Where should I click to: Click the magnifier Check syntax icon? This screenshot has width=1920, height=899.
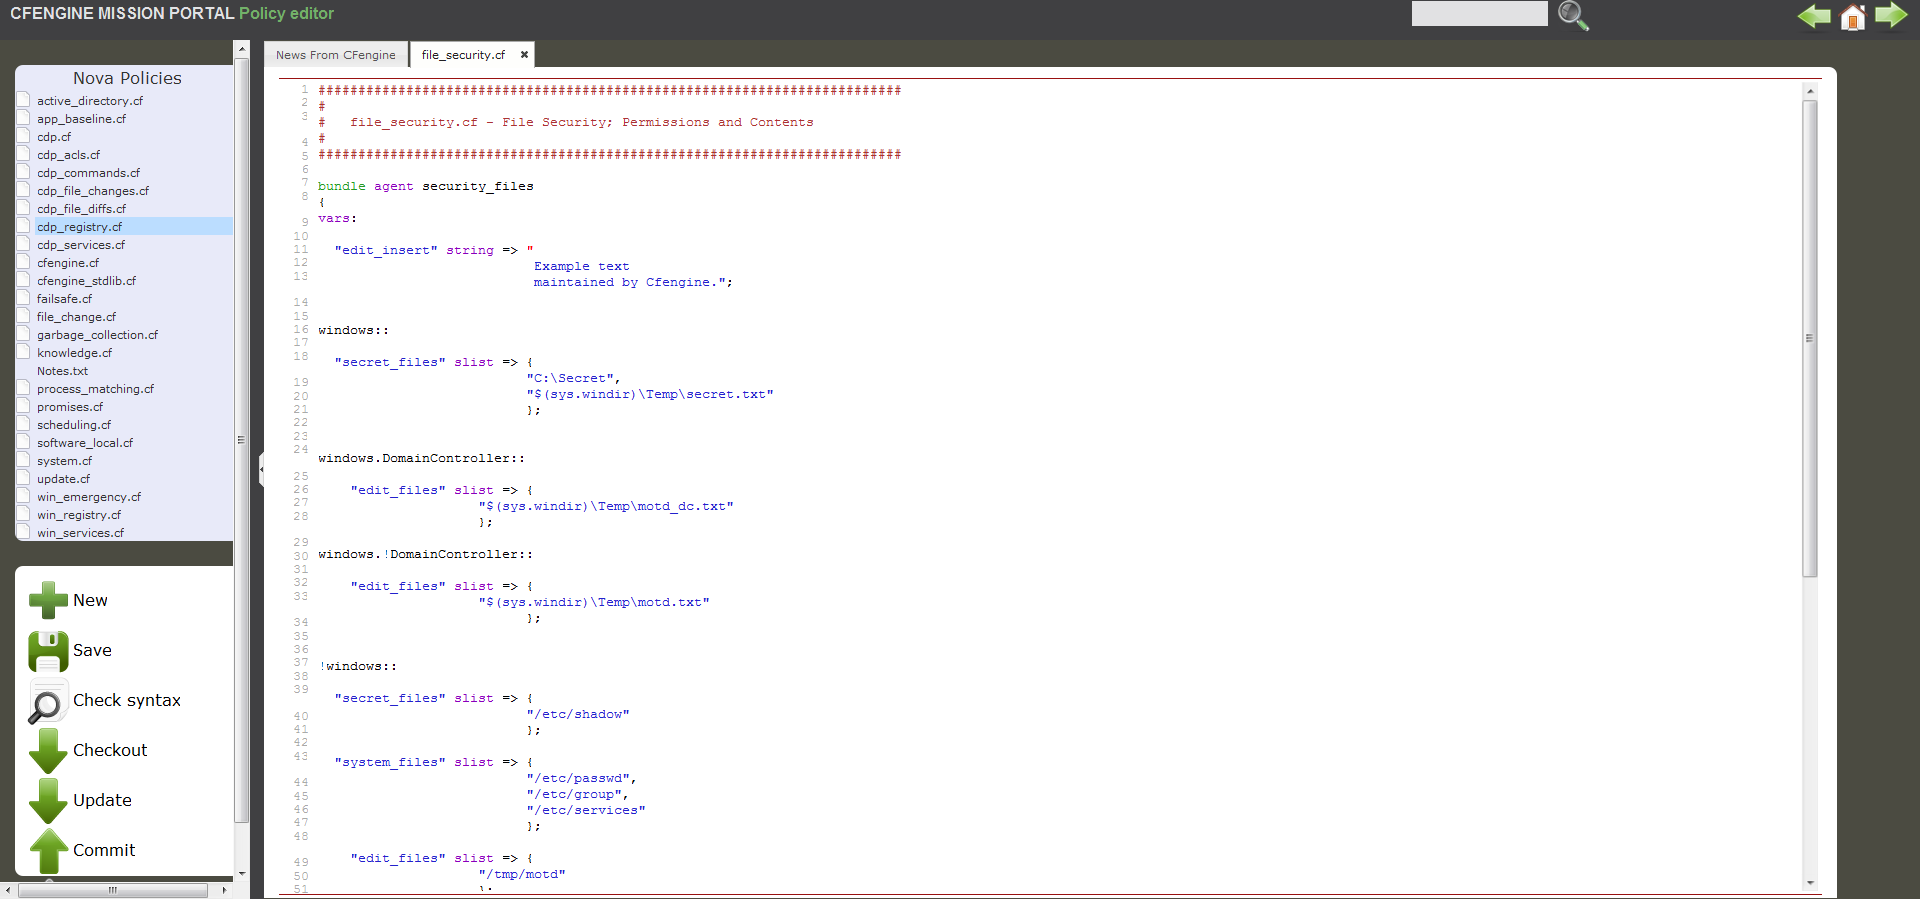(46, 702)
